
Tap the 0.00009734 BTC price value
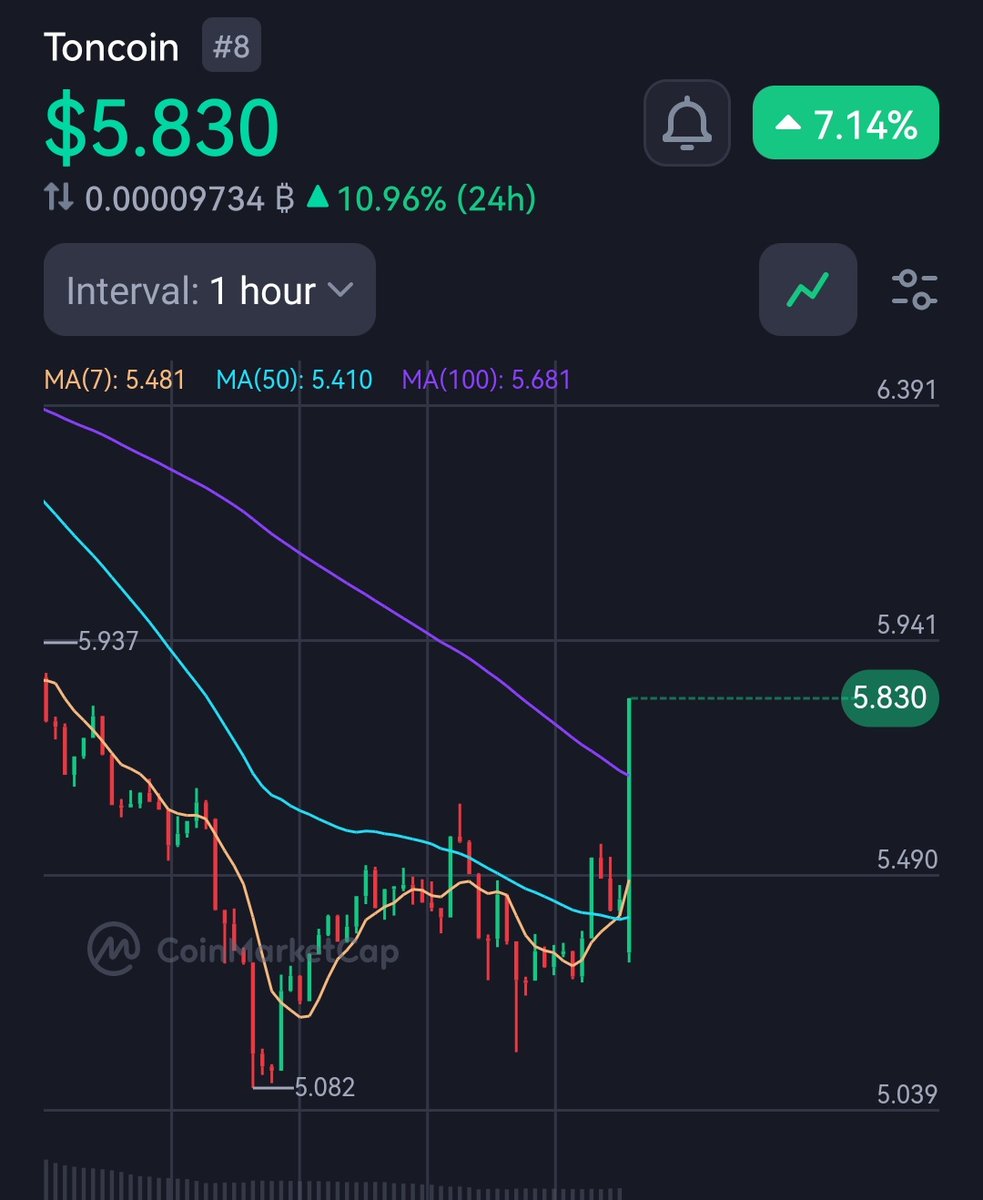(x=188, y=199)
